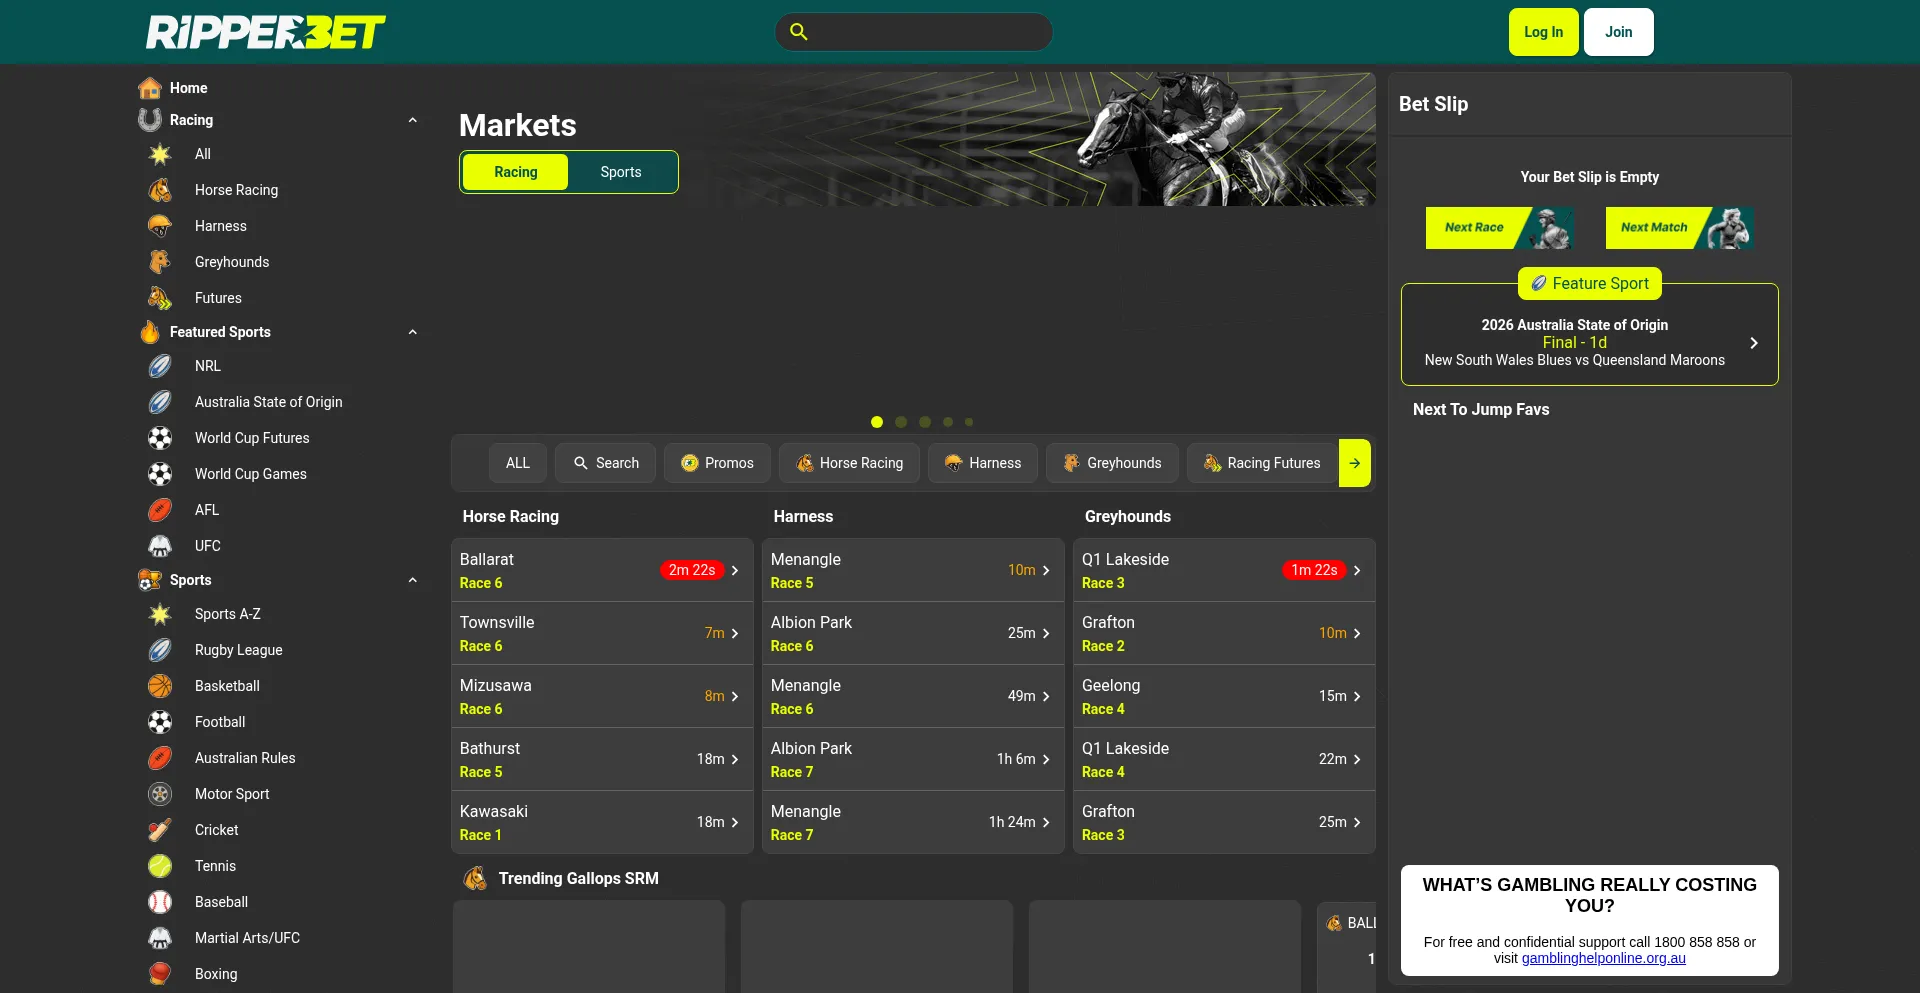Open Australian Rules in the Sports list
The height and width of the screenshot is (993, 1920).
point(245,758)
